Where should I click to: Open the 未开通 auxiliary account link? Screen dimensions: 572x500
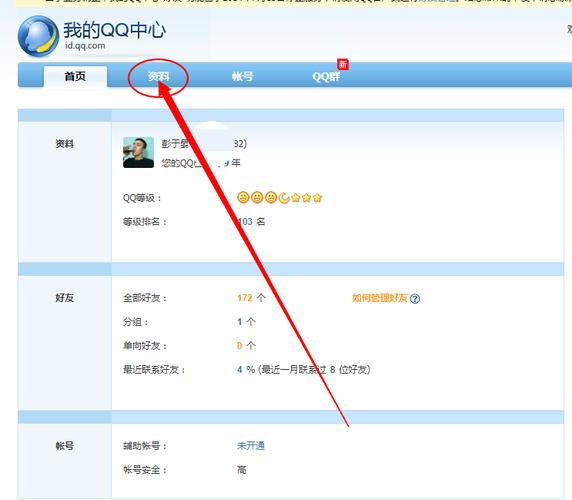coord(251,446)
